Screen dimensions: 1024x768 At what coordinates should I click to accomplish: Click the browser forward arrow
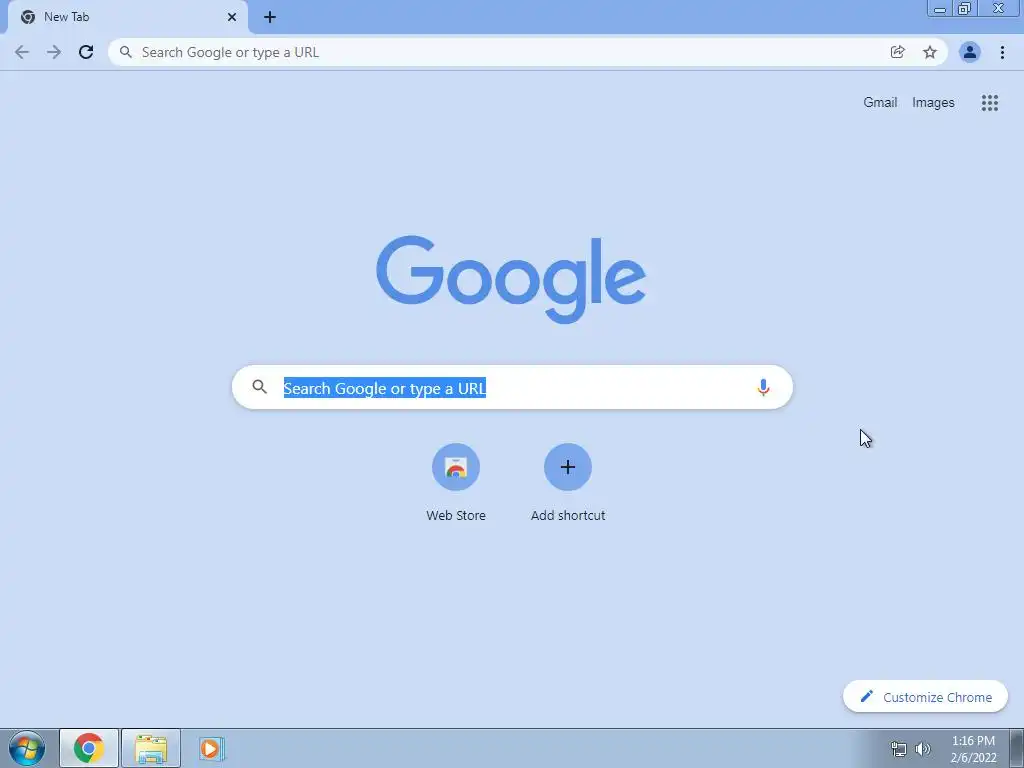(x=54, y=52)
